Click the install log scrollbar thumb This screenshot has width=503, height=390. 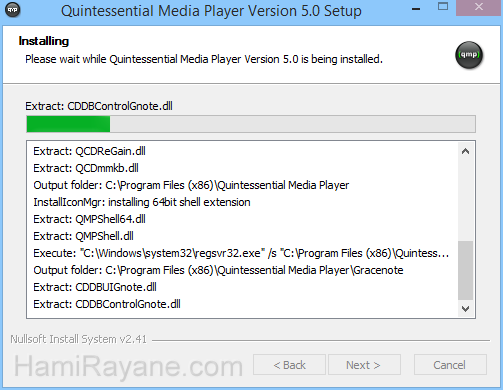point(466,270)
